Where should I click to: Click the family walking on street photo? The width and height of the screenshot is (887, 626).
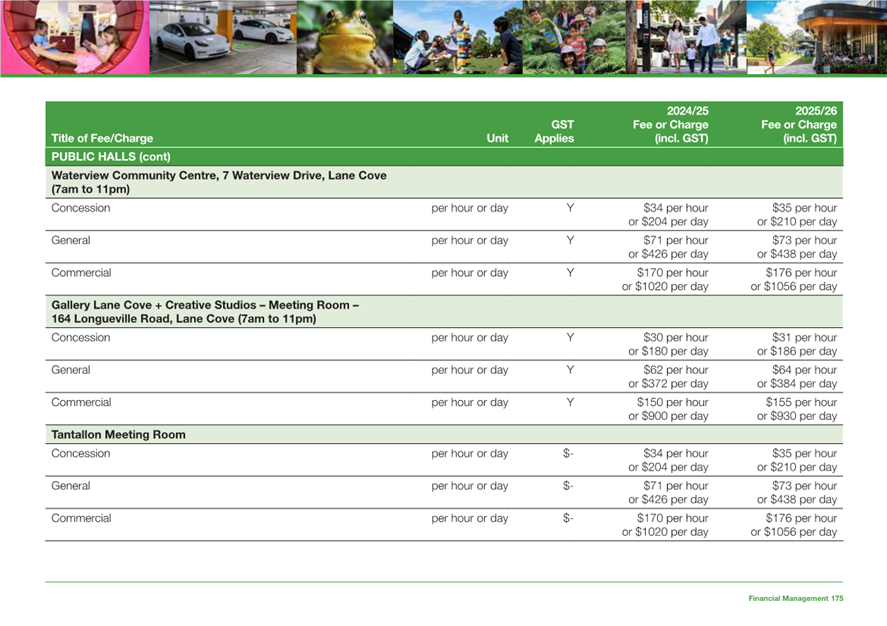coord(686,37)
